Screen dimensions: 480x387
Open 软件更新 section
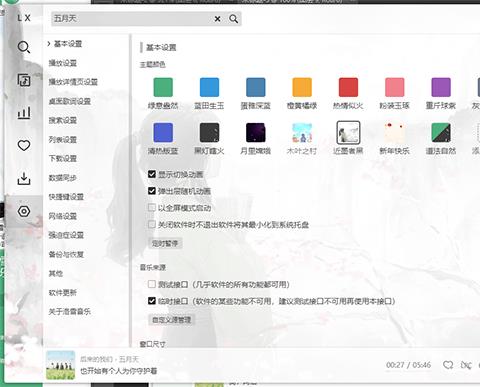coord(63,293)
